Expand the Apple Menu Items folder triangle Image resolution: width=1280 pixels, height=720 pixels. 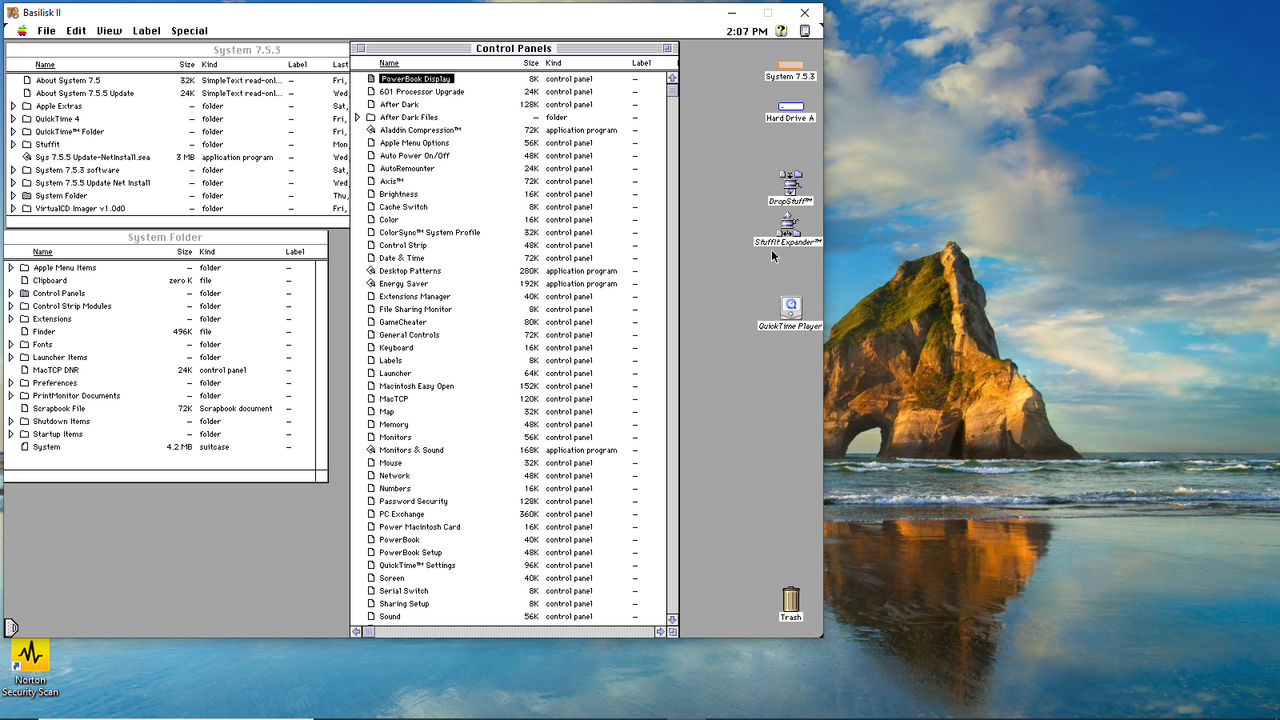[11, 268]
